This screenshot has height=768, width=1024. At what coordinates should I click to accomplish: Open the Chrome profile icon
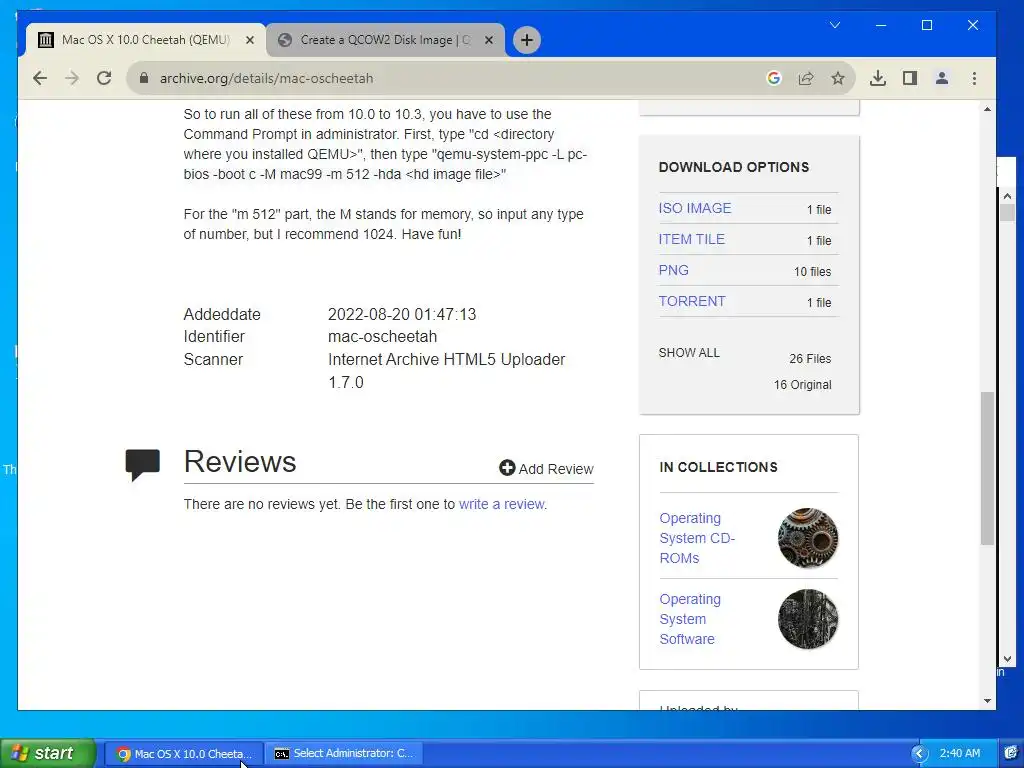[x=942, y=78]
